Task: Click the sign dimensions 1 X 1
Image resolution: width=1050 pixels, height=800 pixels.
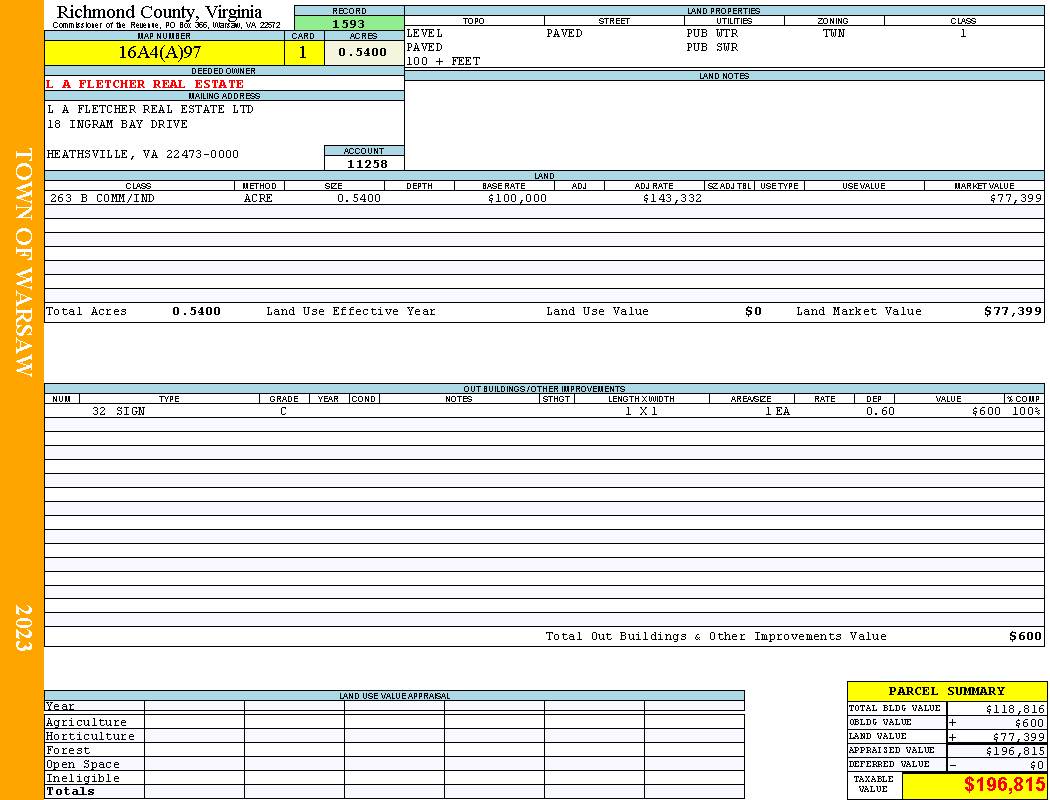Action: coord(641,411)
